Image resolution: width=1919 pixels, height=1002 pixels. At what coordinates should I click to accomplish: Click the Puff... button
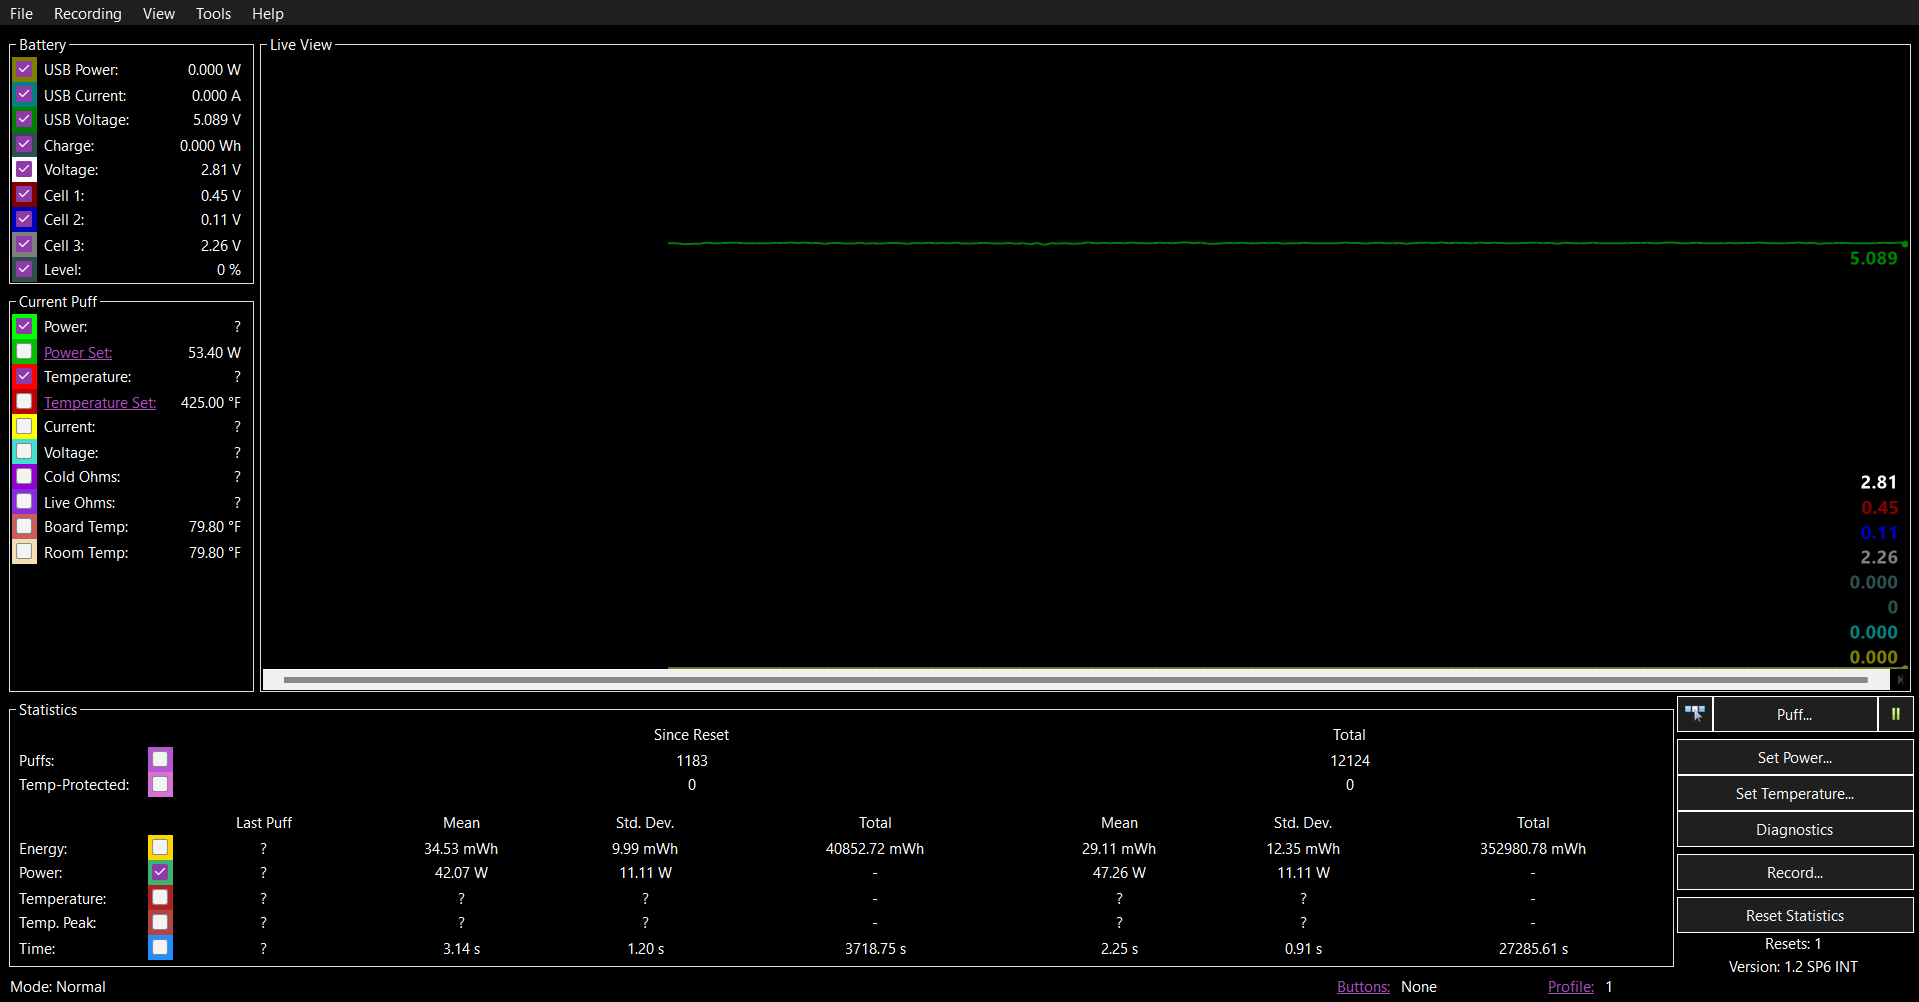pyautogui.click(x=1794, y=714)
